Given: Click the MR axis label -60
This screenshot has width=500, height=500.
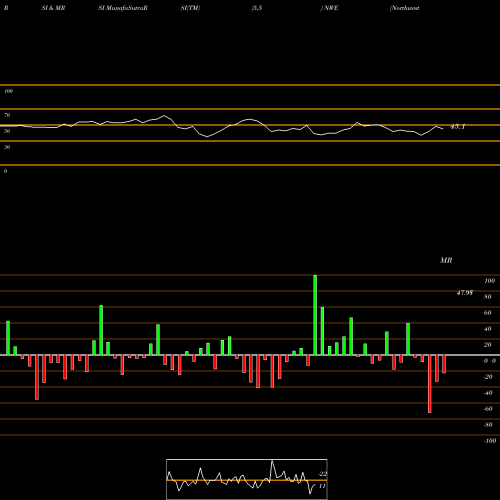Looking at the screenshot, I should point(488,409).
